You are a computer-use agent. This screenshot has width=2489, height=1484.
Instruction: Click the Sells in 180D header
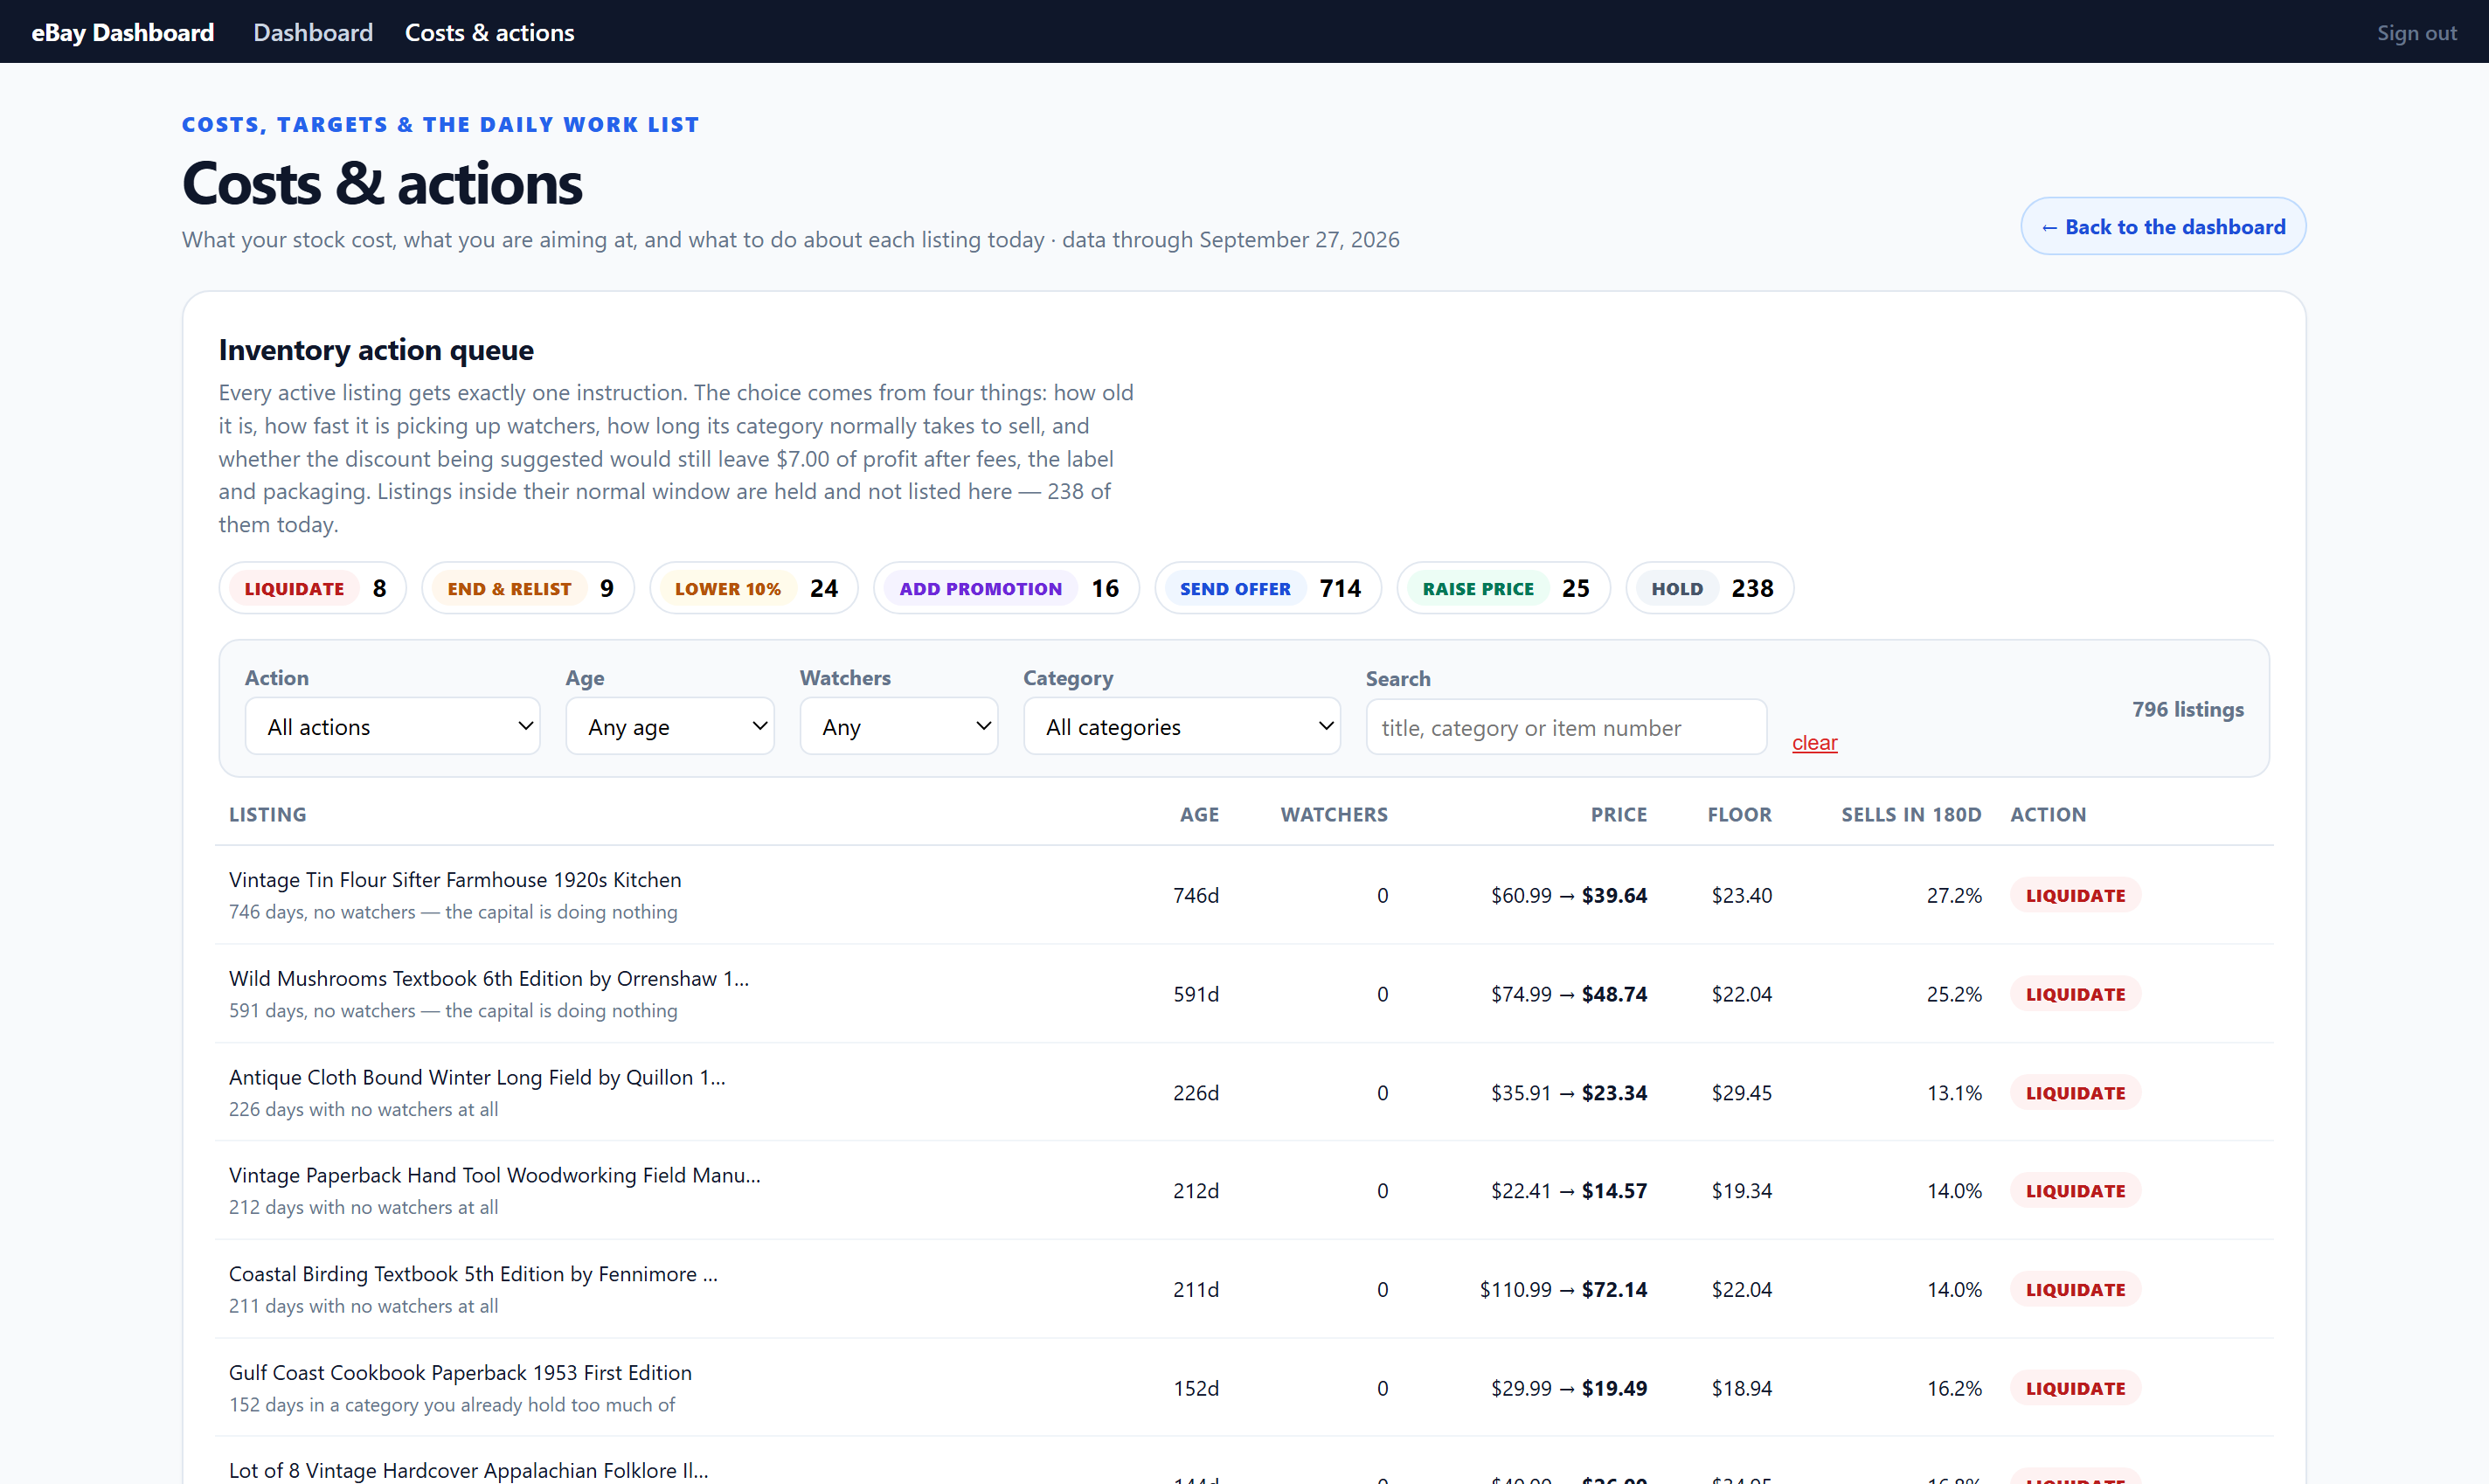click(x=1911, y=814)
